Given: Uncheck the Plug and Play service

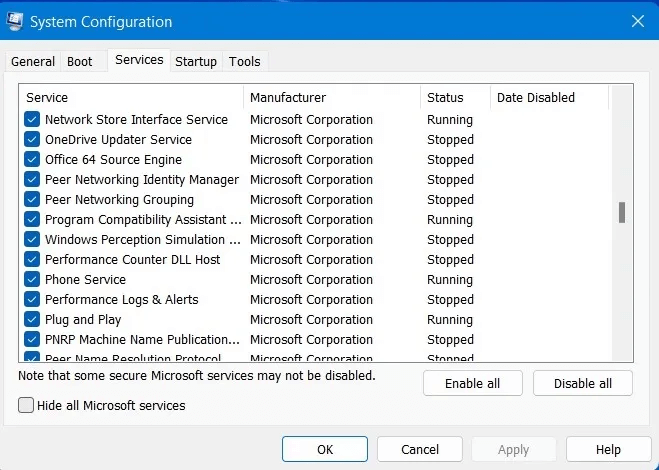Looking at the screenshot, I should coord(32,320).
